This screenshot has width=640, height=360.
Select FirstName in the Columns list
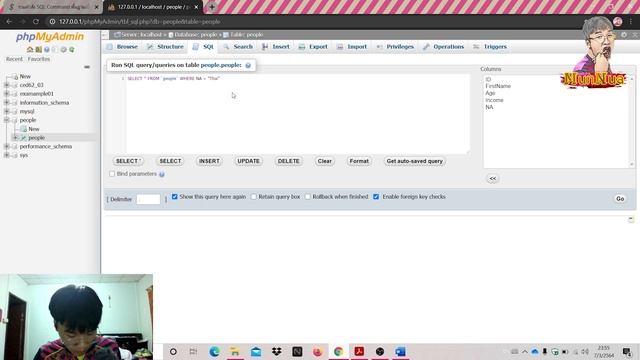click(498, 86)
